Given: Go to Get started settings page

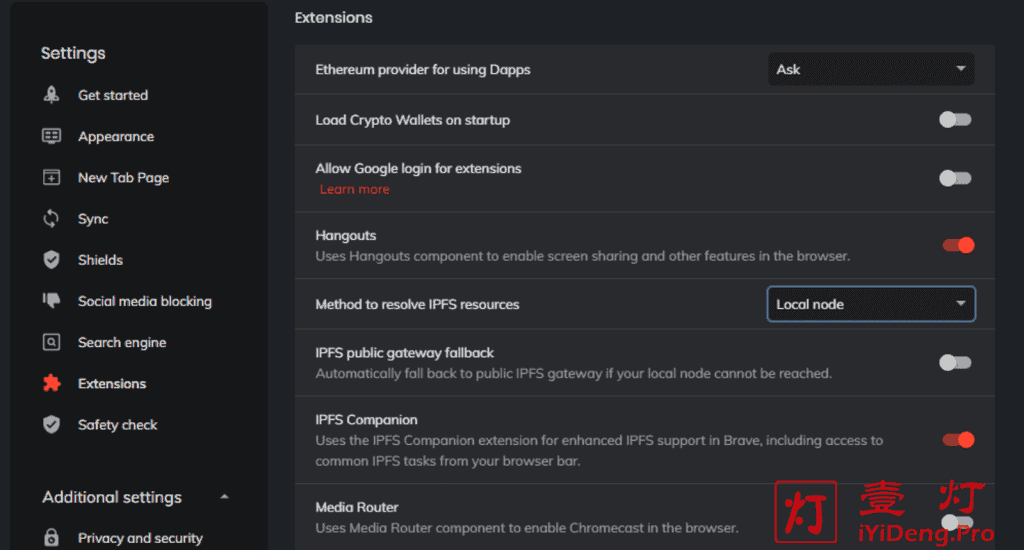Looking at the screenshot, I should (x=112, y=95).
